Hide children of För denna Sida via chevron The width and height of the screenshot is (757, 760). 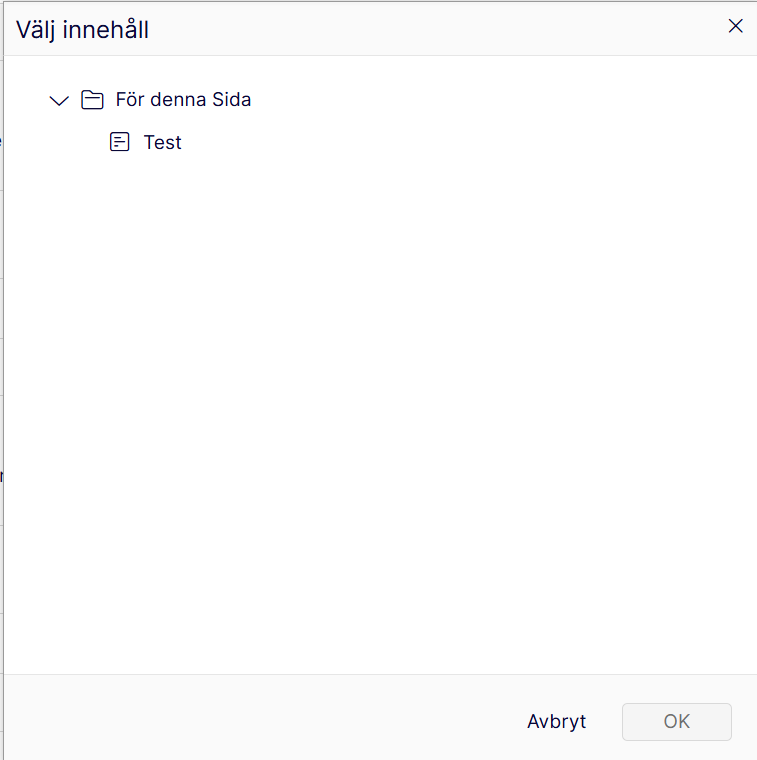[59, 100]
